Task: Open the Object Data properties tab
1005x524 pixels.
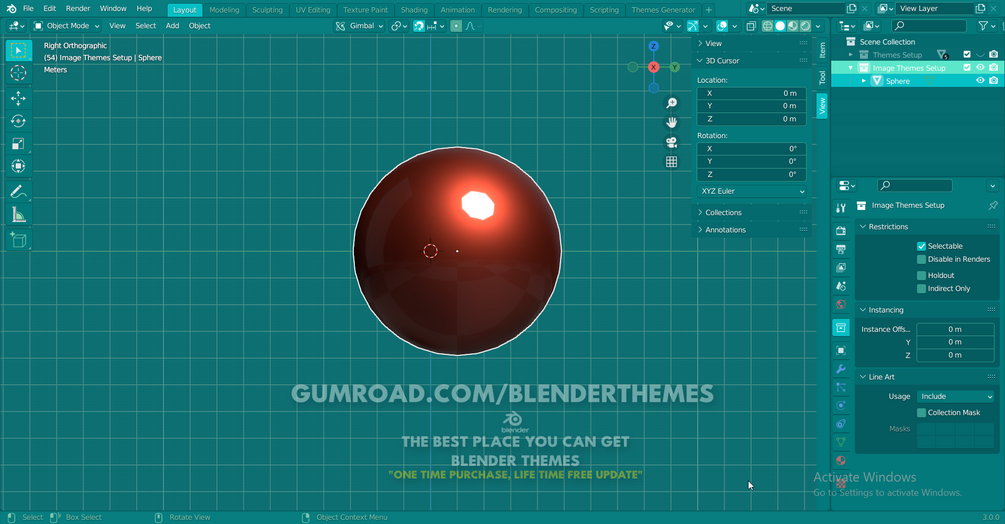Action: coord(841,442)
